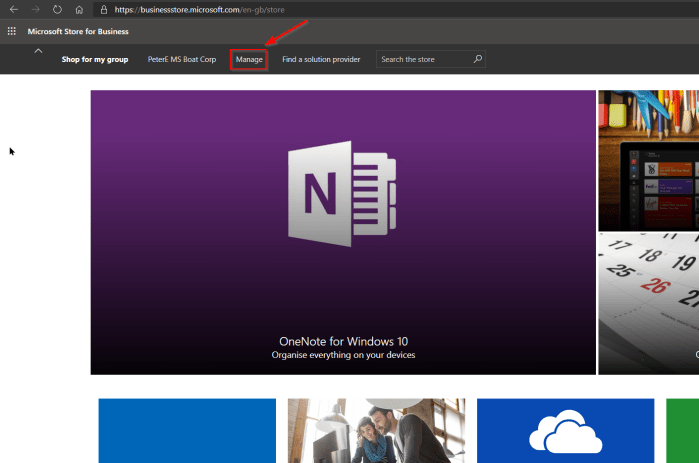Screen dimensions: 699x463
Task: Open PeterE MS Boat Corp link
Action: coord(181,60)
